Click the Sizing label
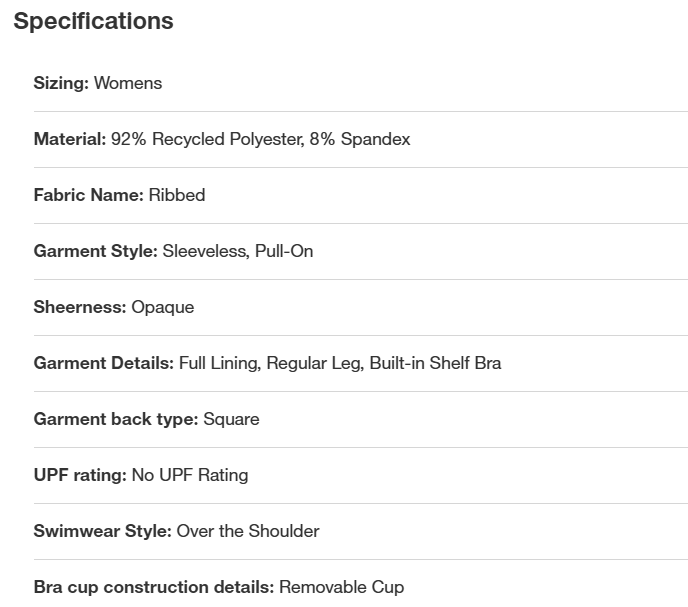688x607 pixels. click(61, 83)
